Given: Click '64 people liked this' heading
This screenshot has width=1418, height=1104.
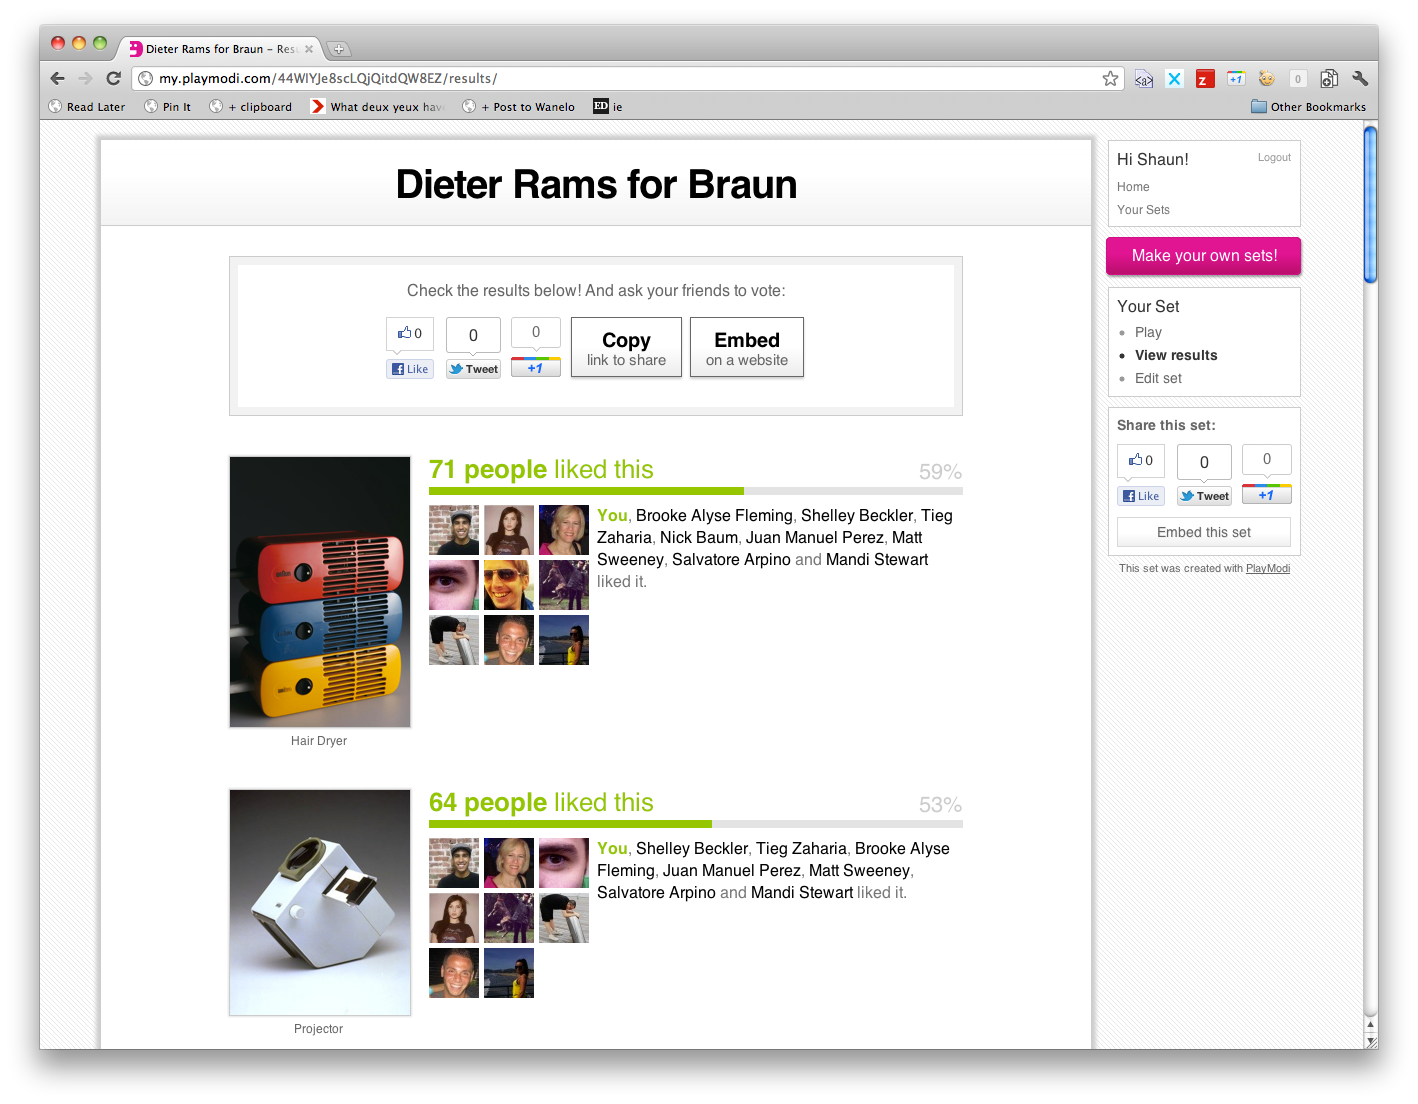Looking at the screenshot, I should [x=541, y=802].
